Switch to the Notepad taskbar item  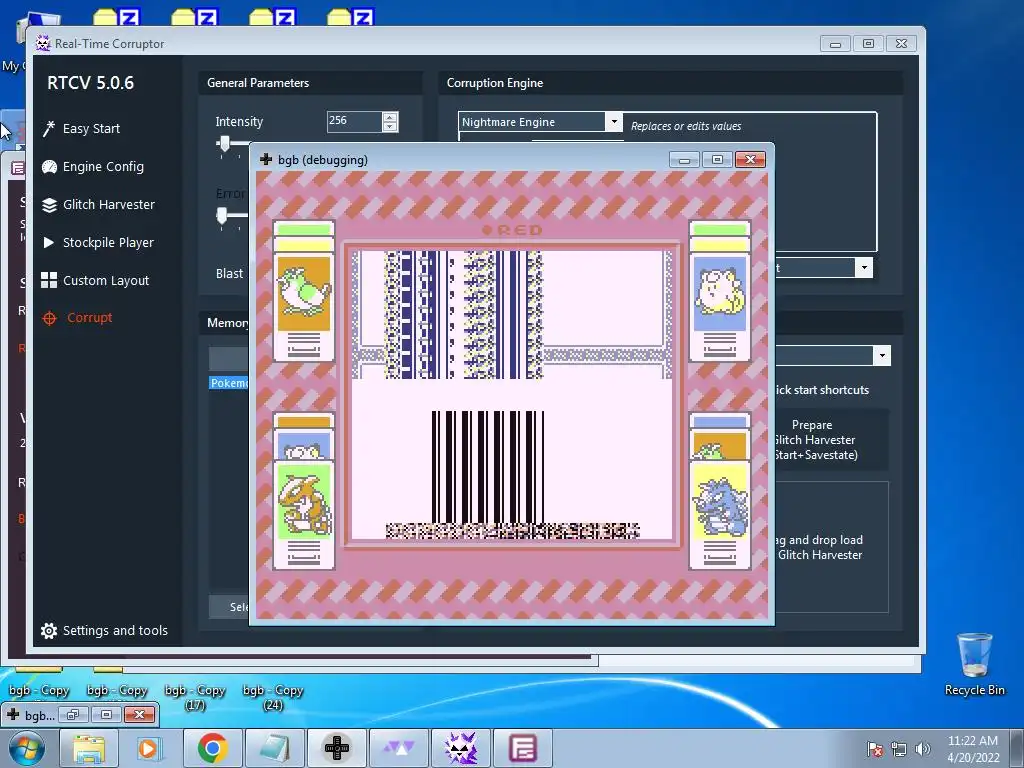pos(274,748)
